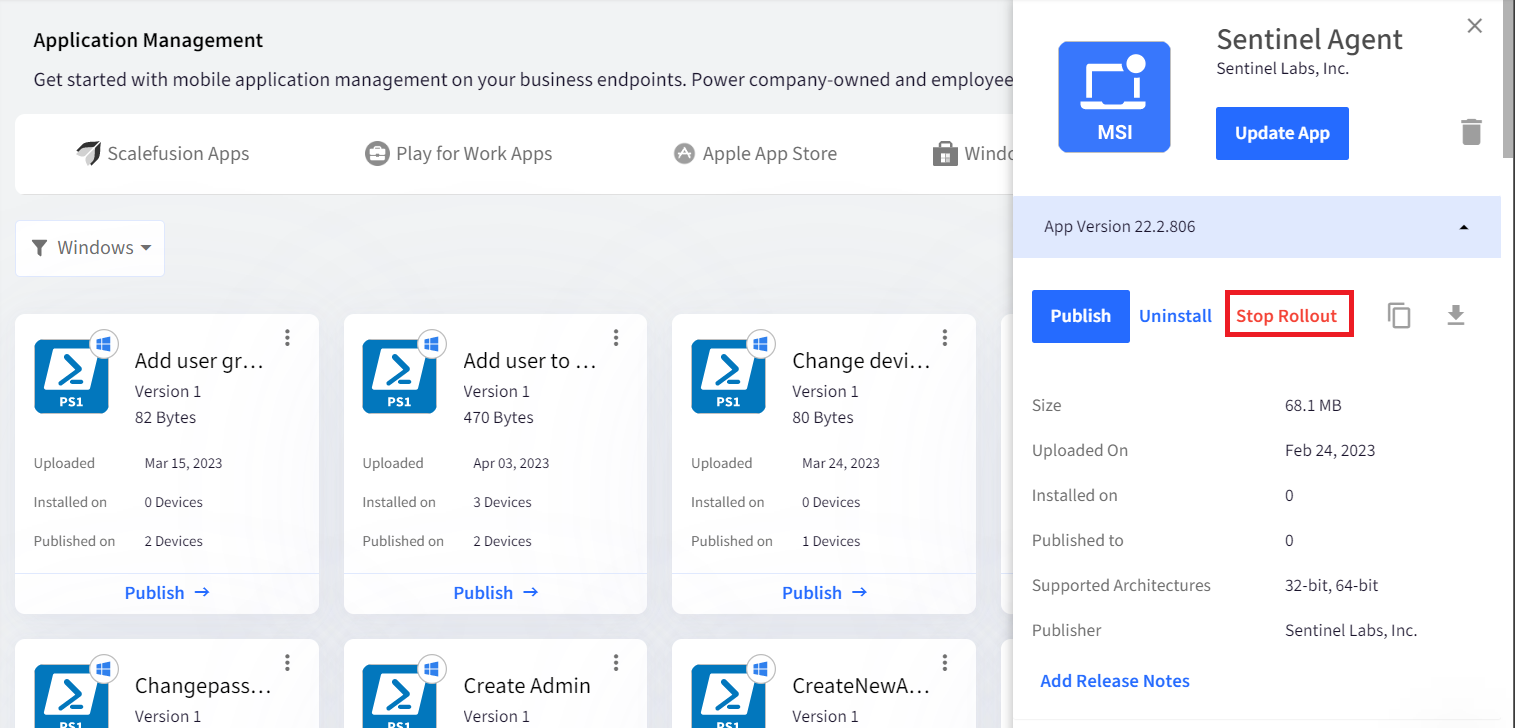Switch to Apple App Store tab
This screenshot has height=728, width=1515.
pyautogui.click(x=755, y=154)
